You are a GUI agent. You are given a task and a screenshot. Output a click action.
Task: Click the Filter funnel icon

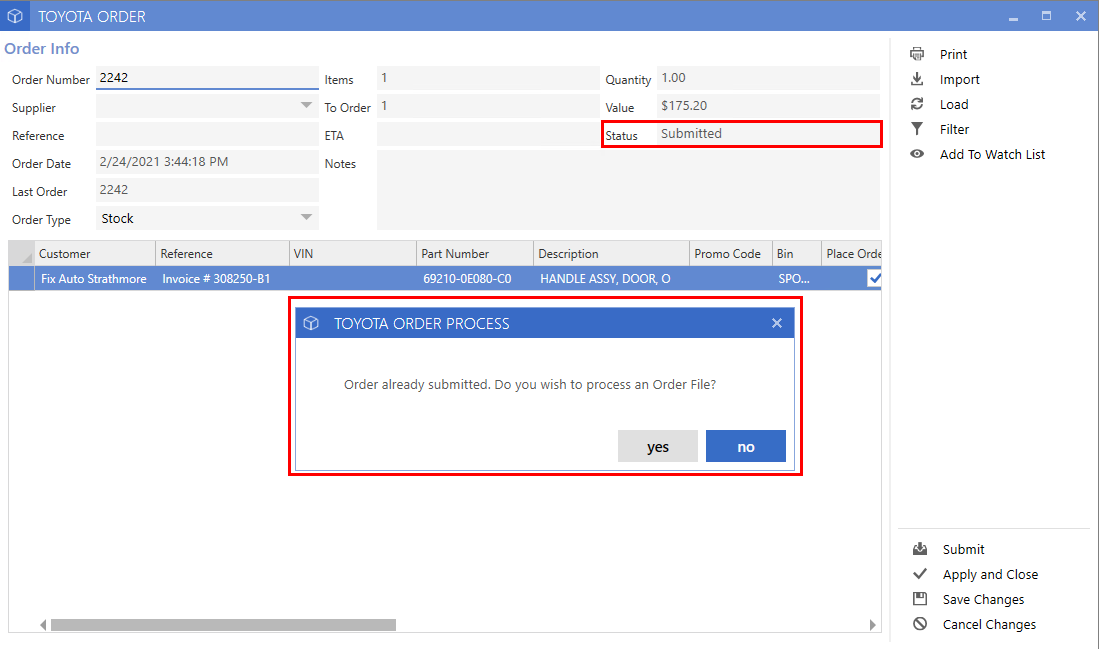point(917,129)
